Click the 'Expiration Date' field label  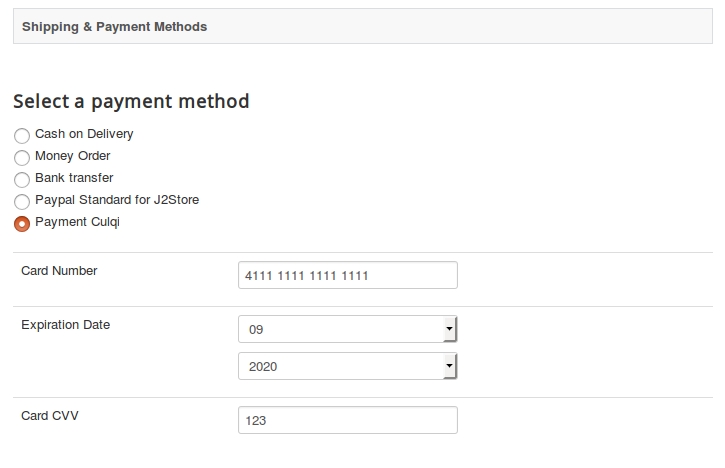pyautogui.click(x=66, y=325)
